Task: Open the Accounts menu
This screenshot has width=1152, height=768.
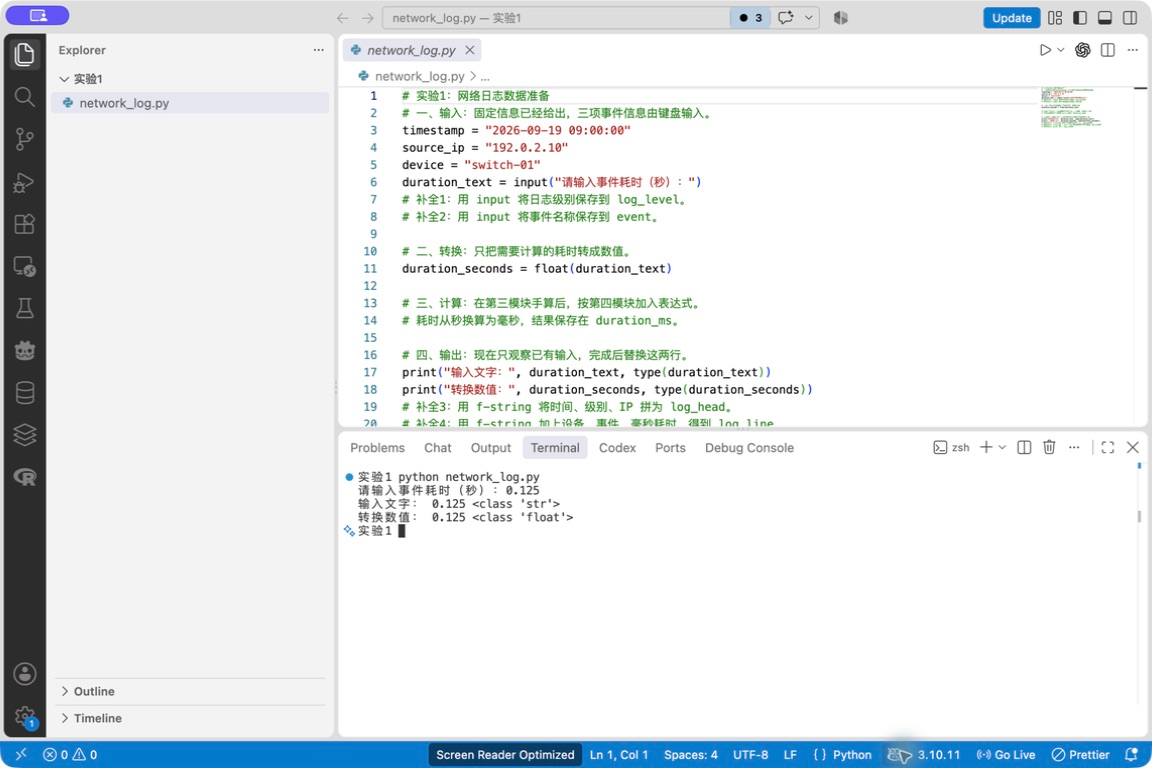Action: [x=24, y=674]
